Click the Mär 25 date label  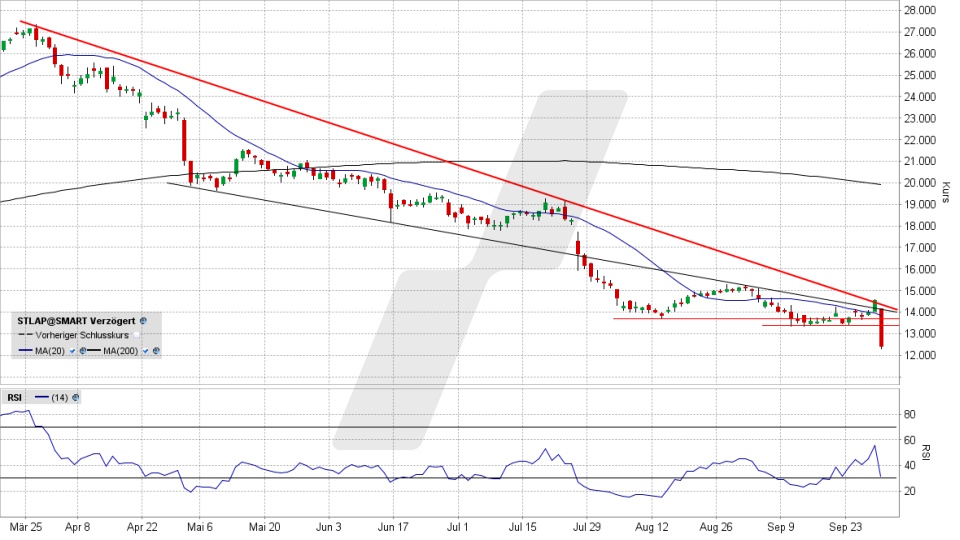26,528
